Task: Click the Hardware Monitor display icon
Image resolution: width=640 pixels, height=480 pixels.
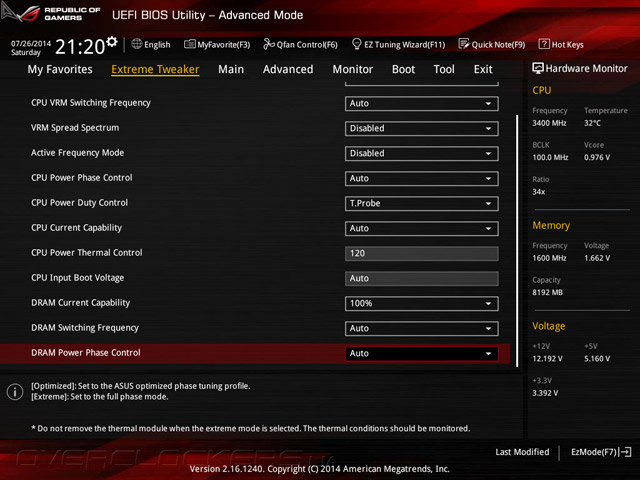Action: (538, 68)
